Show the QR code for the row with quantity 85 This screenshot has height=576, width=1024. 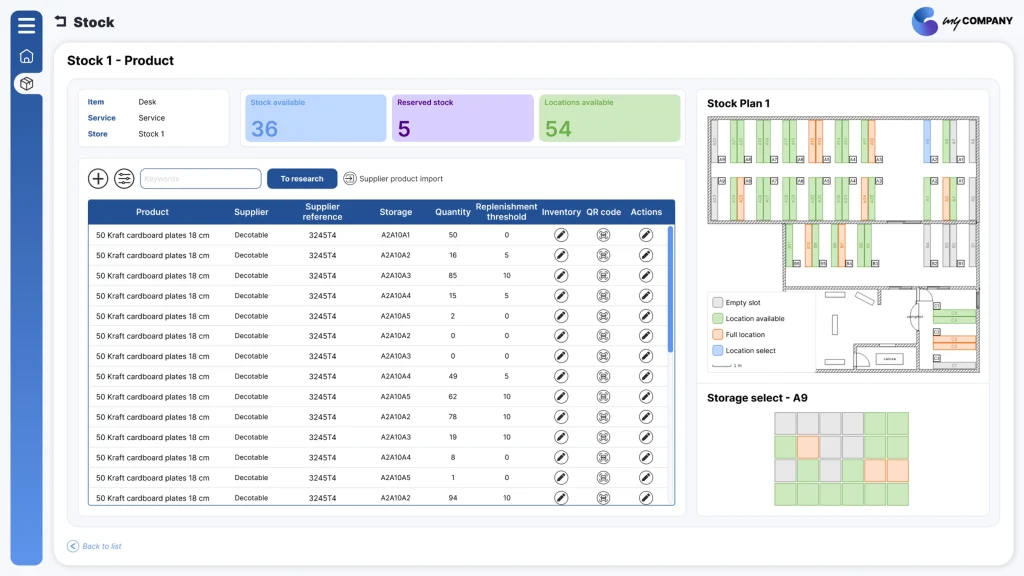click(603, 276)
